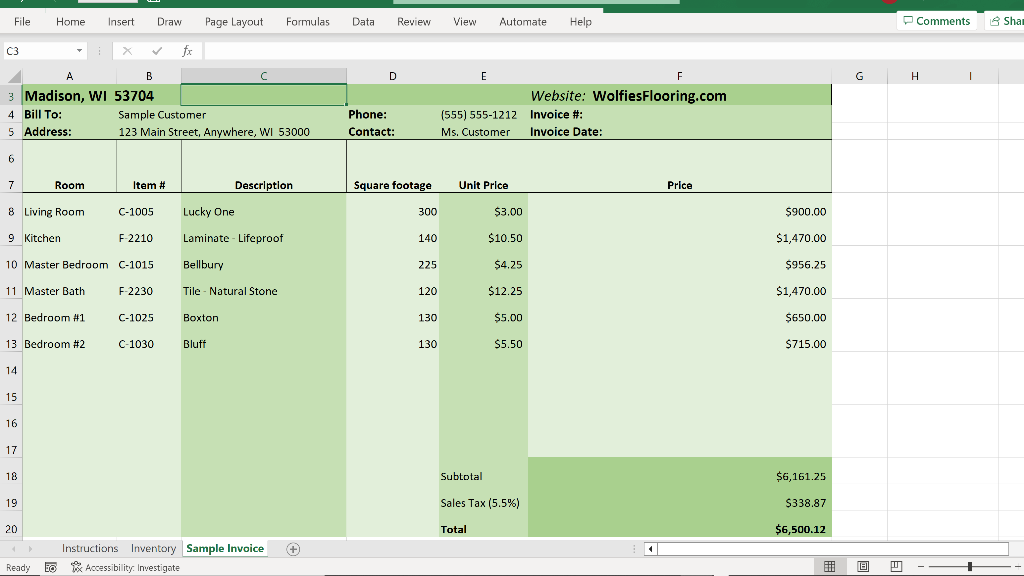Click the Invoice # label cell
This screenshot has height=576, width=1024.
click(556, 114)
